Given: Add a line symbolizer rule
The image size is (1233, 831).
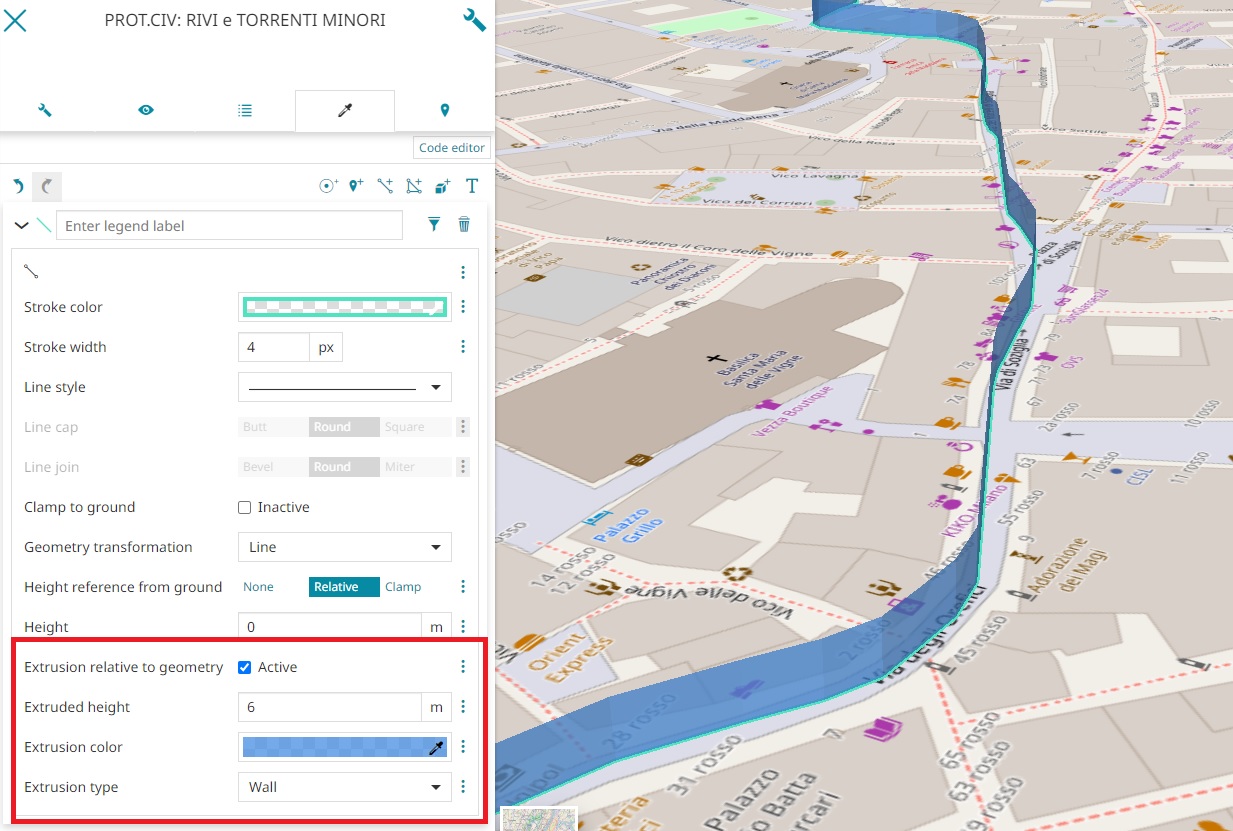Looking at the screenshot, I should [385, 186].
